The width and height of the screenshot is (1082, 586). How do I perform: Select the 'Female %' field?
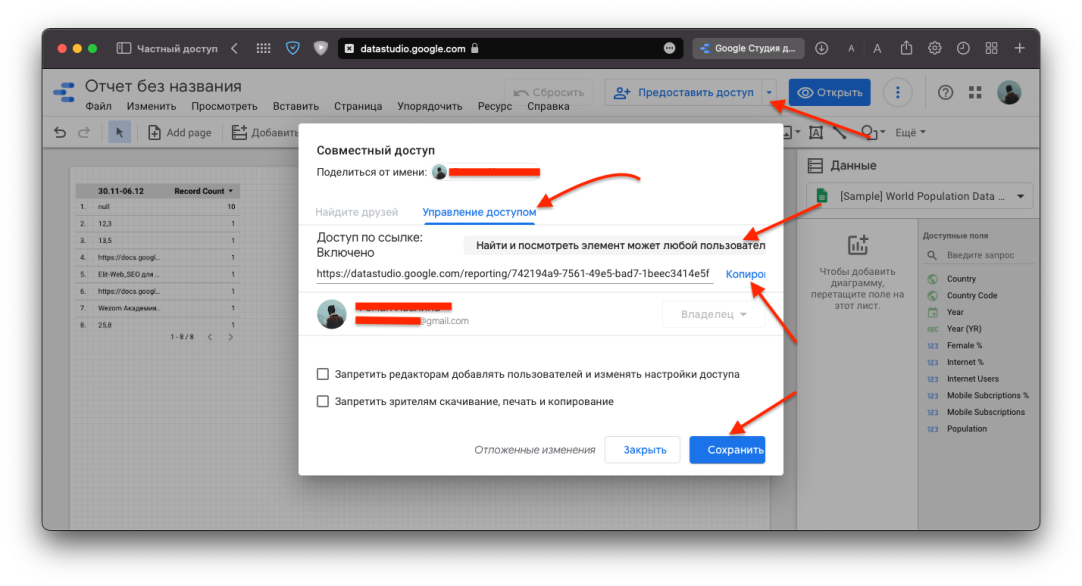[964, 345]
